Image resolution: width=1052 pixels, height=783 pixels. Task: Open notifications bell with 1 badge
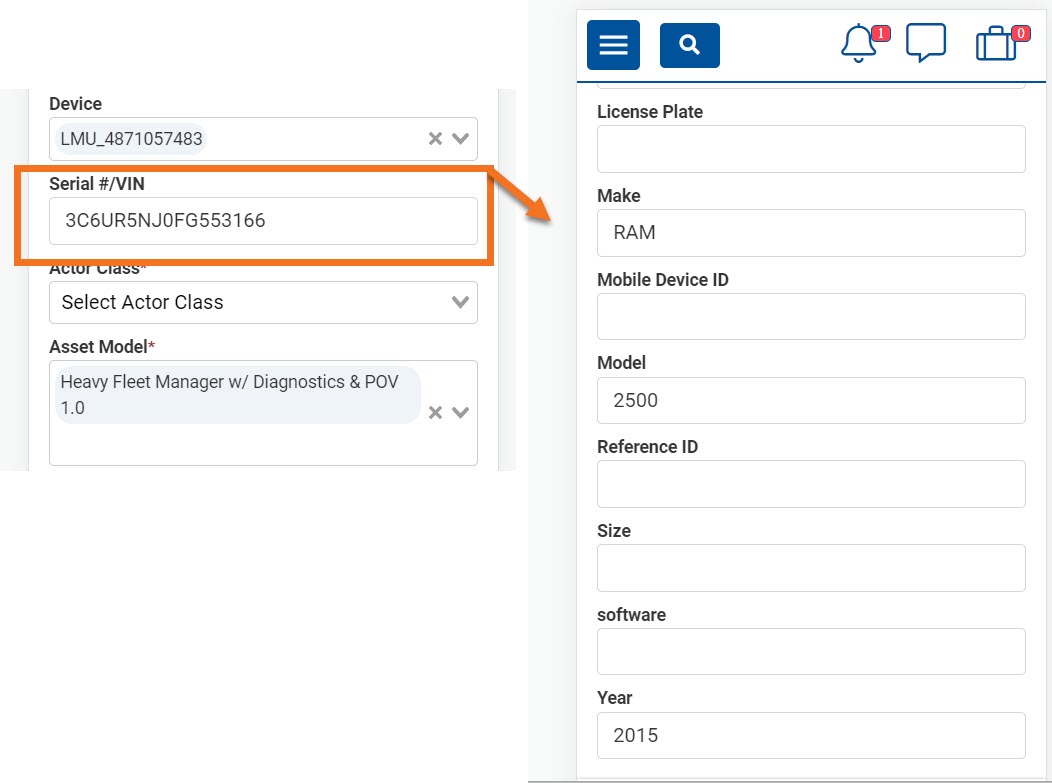(x=864, y=43)
